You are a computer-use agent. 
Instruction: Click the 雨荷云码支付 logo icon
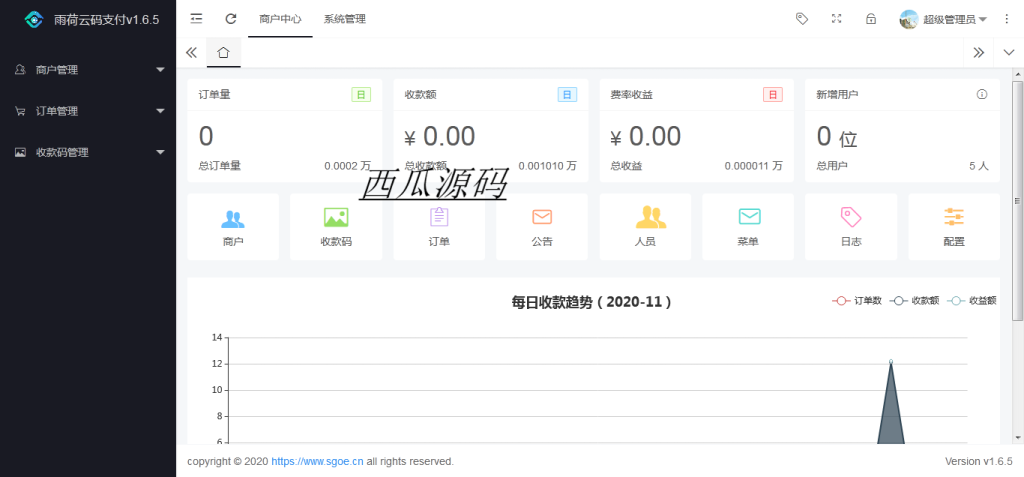point(33,20)
